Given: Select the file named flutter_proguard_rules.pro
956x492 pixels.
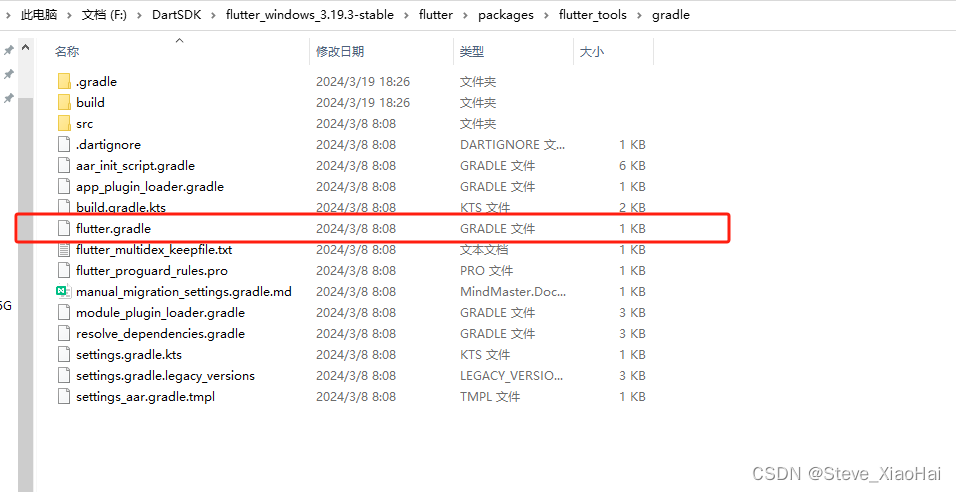Looking at the screenshot, I should (x=152, y=271).
